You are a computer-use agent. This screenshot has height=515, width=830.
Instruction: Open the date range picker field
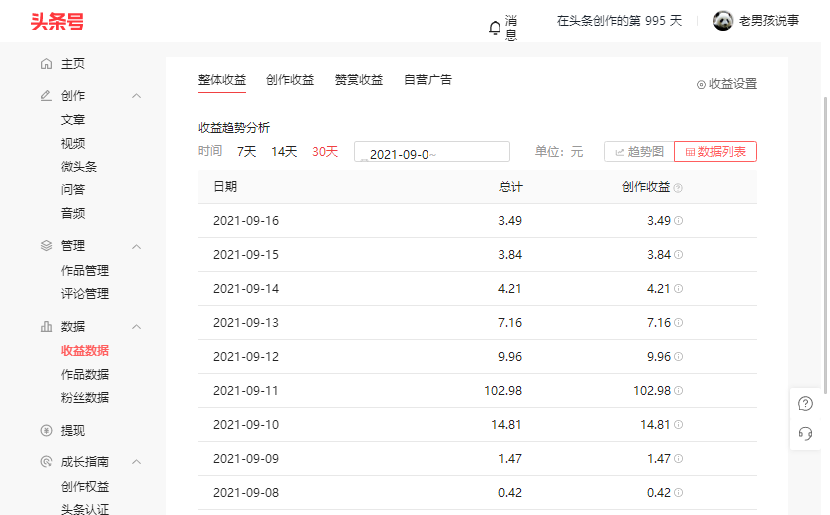click(431, 151)
